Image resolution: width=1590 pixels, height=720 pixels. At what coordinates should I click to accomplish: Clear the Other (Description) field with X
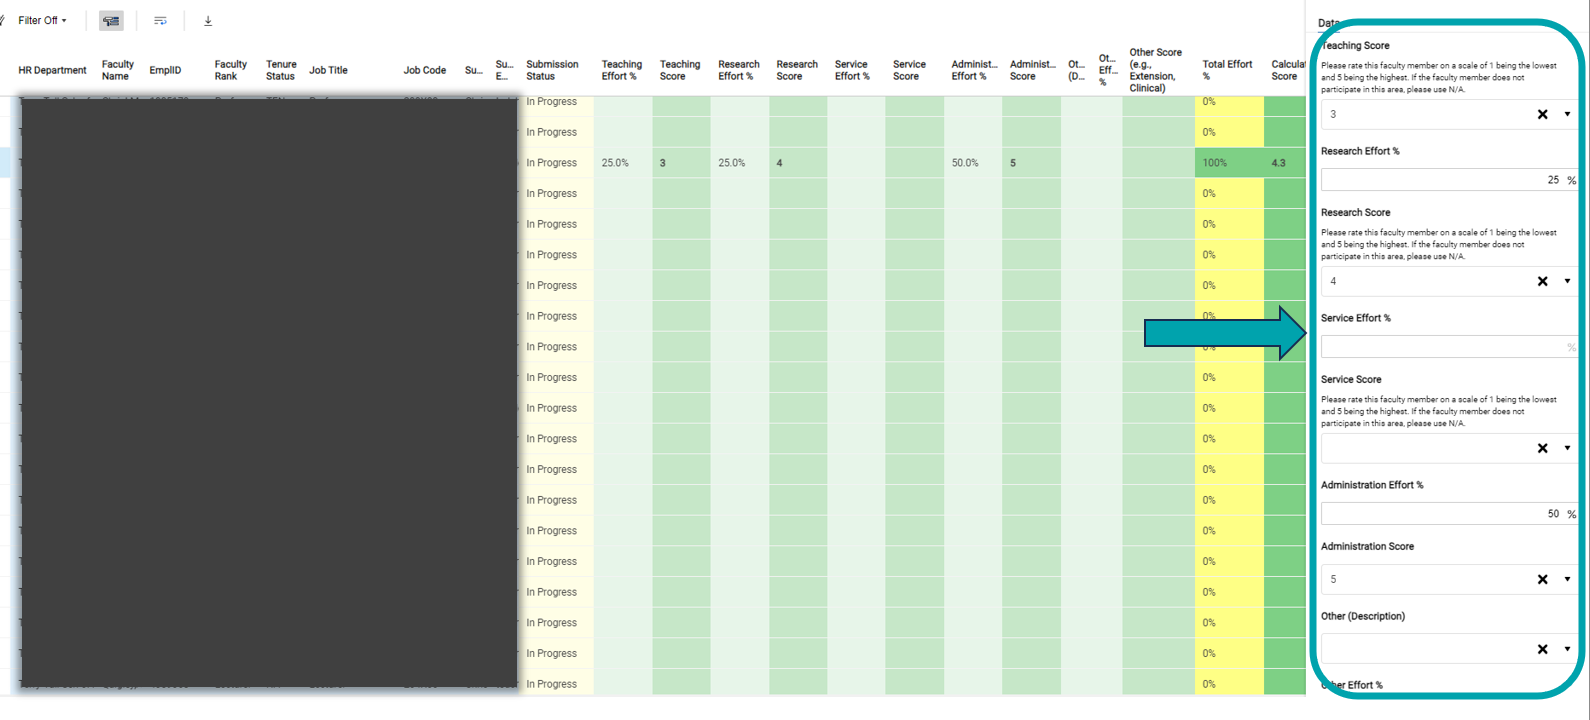(1542, 649)
